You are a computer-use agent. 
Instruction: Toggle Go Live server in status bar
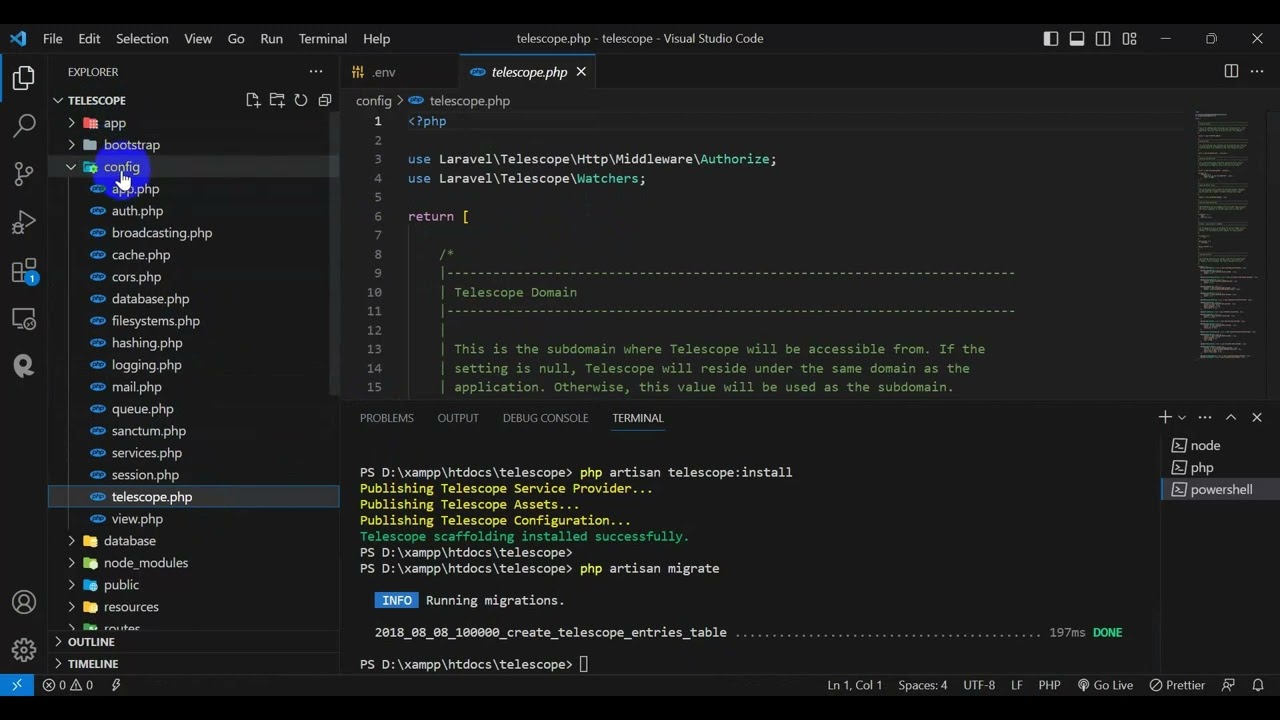point(1105,685)
